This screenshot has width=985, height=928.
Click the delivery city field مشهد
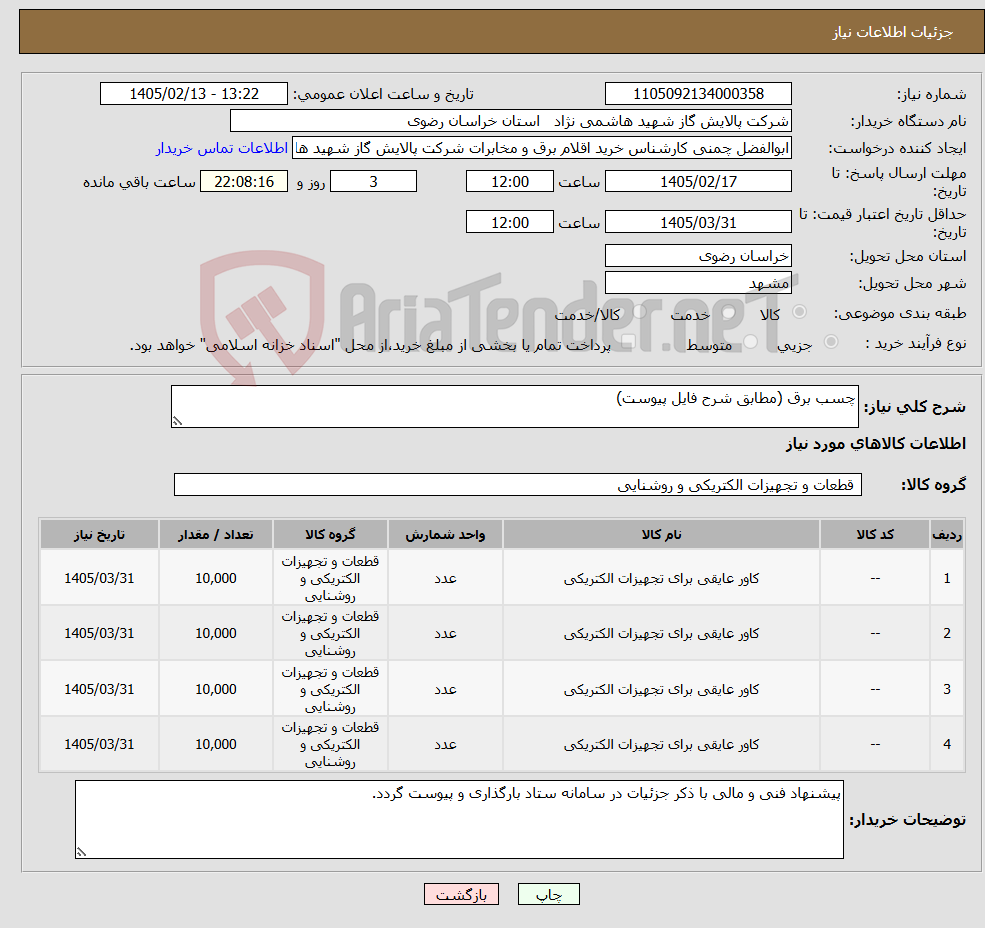pyautogui.click(x=698, y=283)
